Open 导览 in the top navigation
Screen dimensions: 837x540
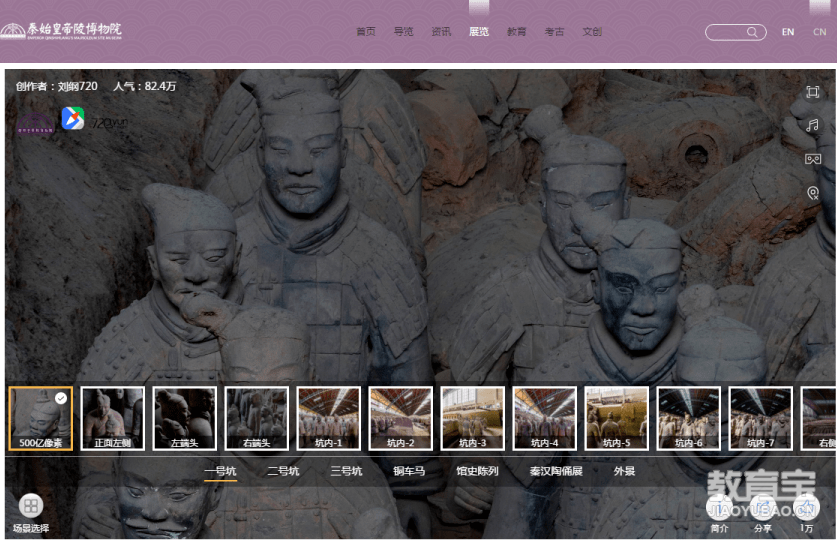click(x=404, y=32)
